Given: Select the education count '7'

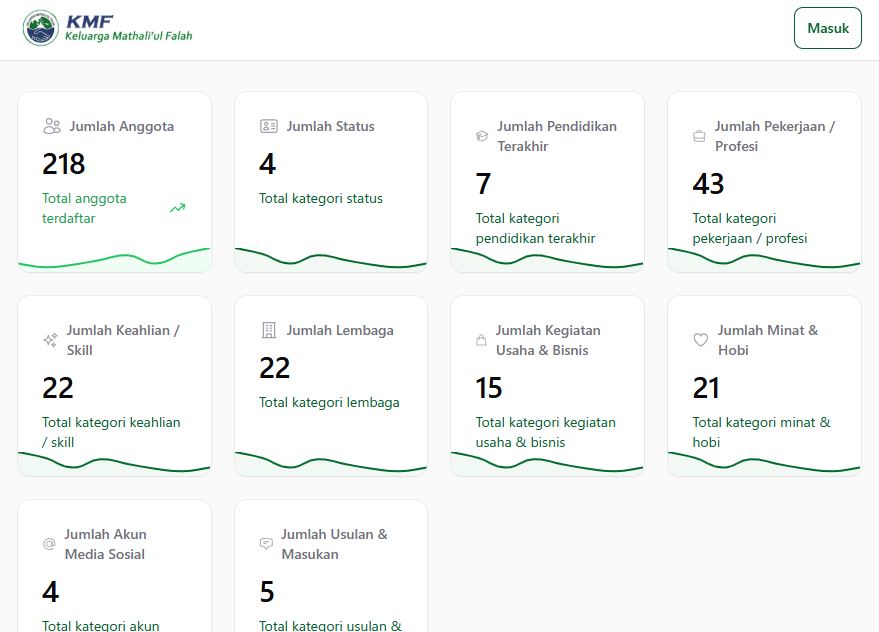Looking at the screenshot, I should point(483,184).
